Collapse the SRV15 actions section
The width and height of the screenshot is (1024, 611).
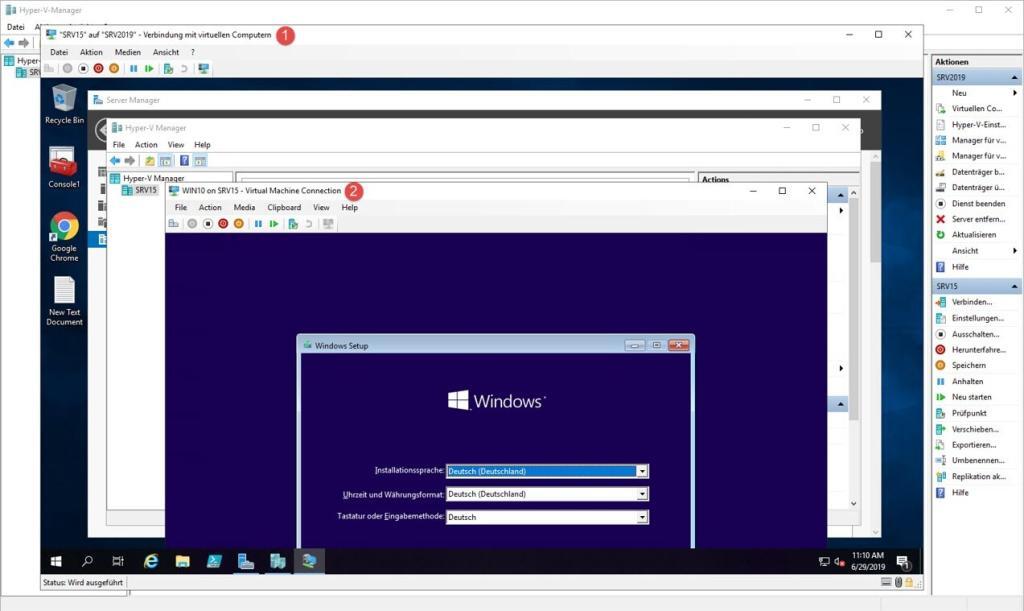pos(1014,286)
